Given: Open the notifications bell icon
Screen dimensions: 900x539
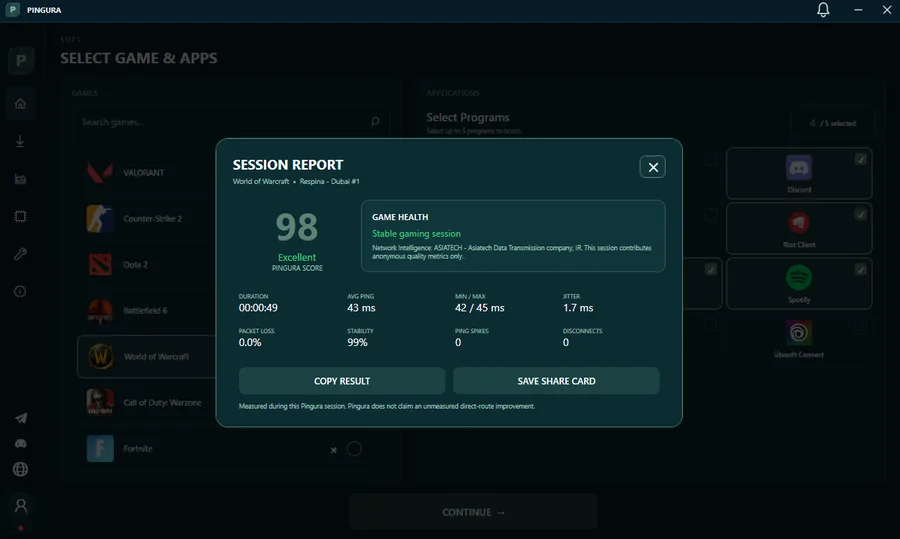Looking at the screenshot, I should [823, 10].
